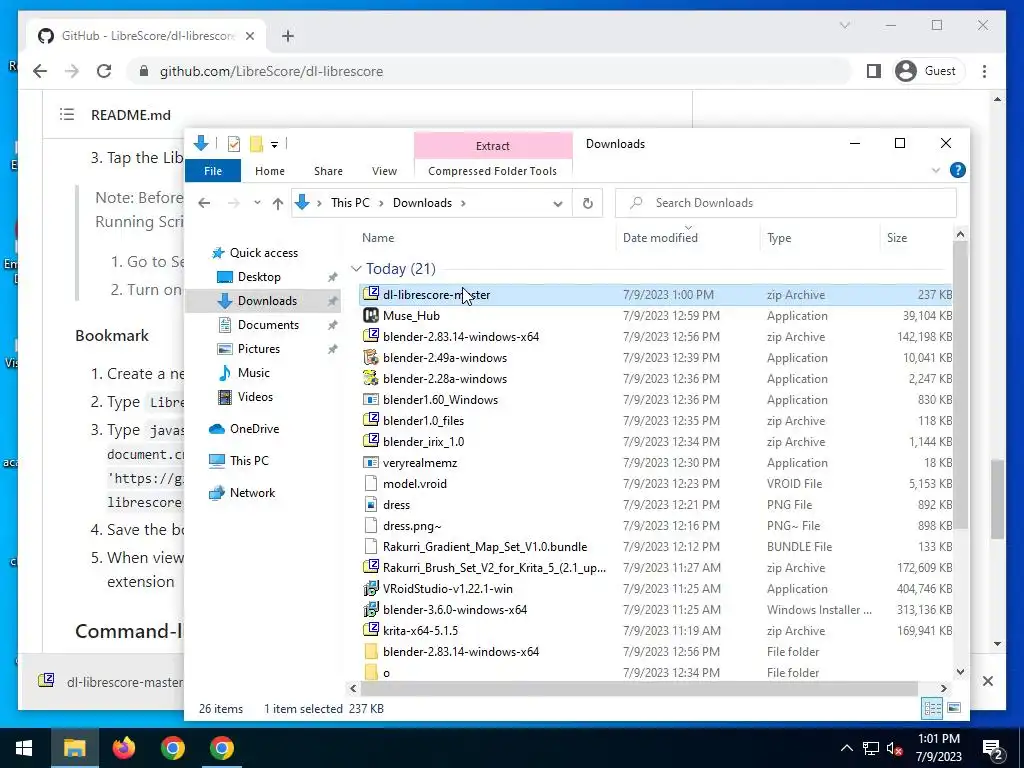Select blender-3.6.0-windows-x64 installer icon

371,609
